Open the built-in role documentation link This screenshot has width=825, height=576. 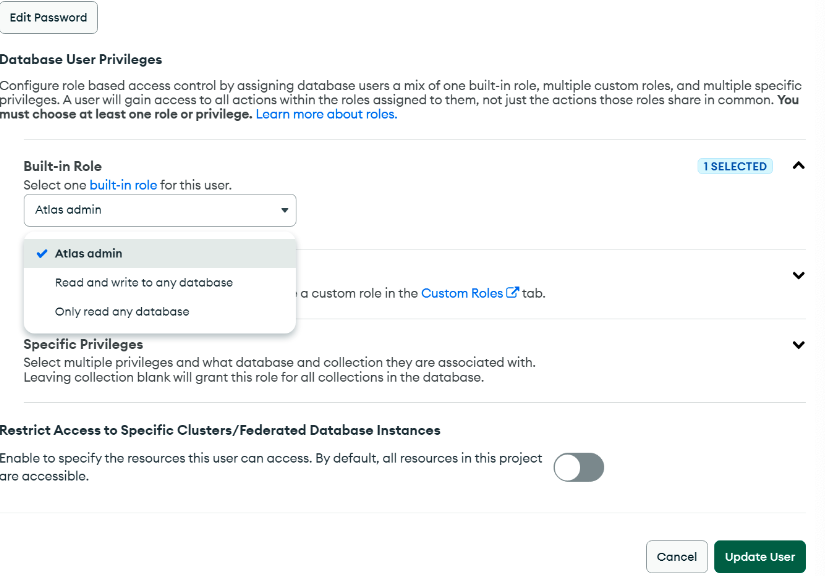coord(123,185)
